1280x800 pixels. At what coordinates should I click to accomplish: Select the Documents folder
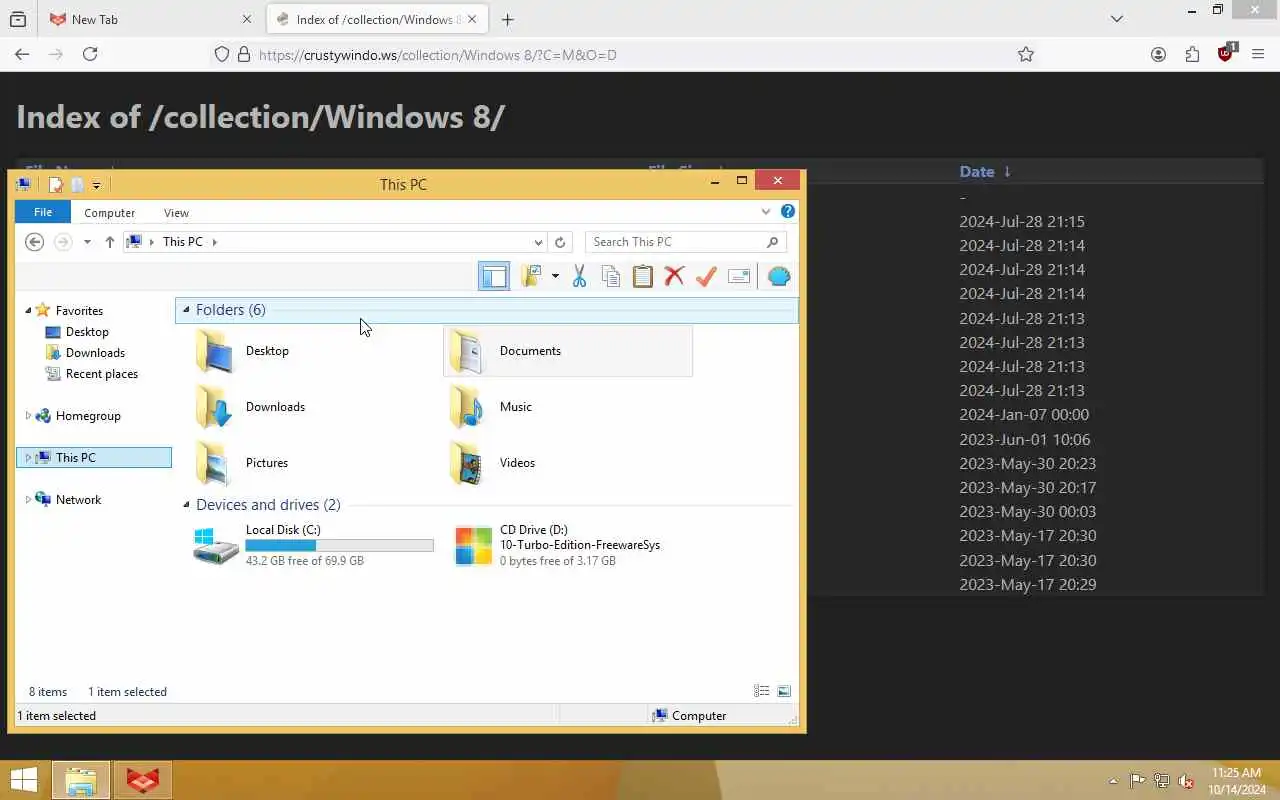coord(567,351)
